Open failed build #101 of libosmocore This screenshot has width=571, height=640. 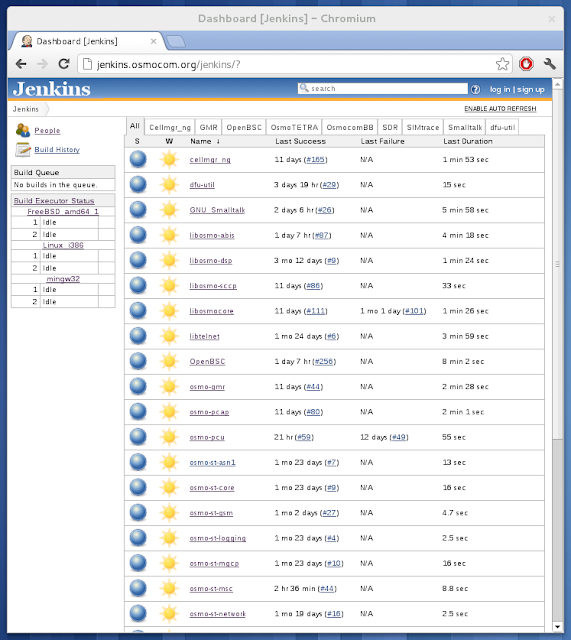coord(414,311)
